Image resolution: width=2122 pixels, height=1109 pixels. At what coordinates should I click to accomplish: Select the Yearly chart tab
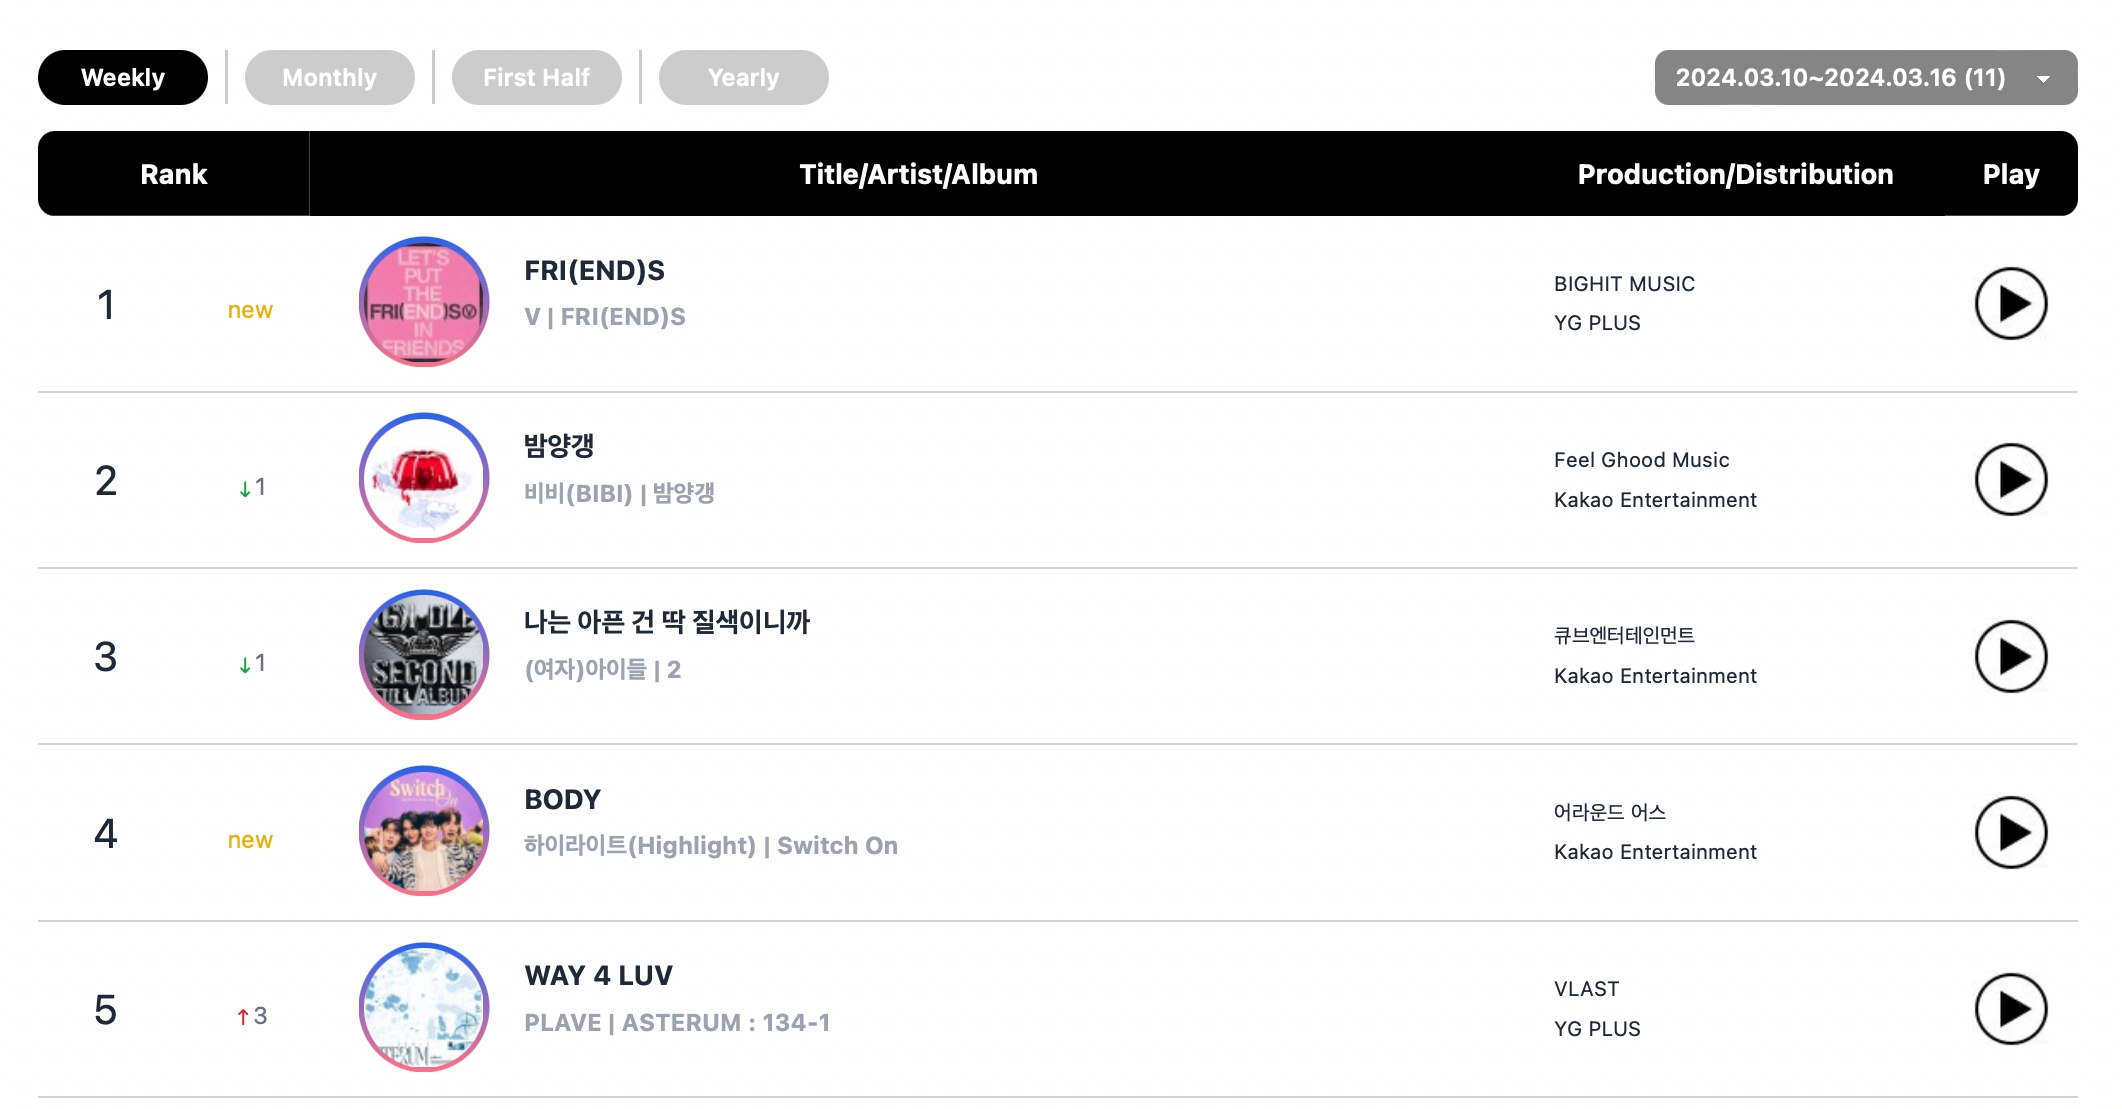[x=743, y=78]
